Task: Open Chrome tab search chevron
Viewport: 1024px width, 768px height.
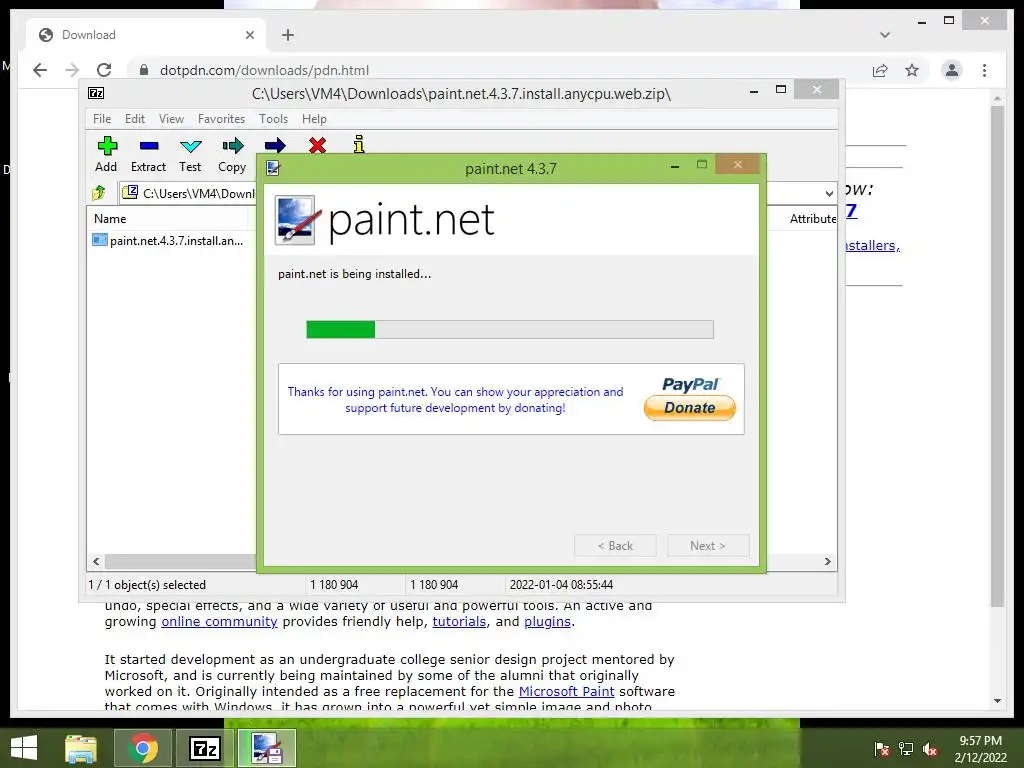Action: click(x=885, y=35)
